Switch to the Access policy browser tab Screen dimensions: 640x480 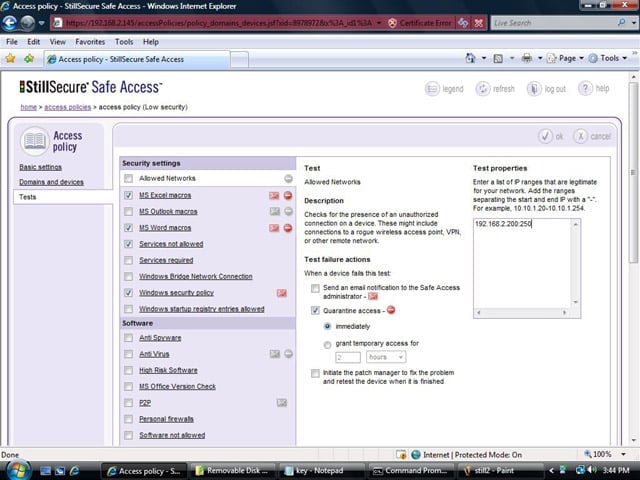coord(138,59)
